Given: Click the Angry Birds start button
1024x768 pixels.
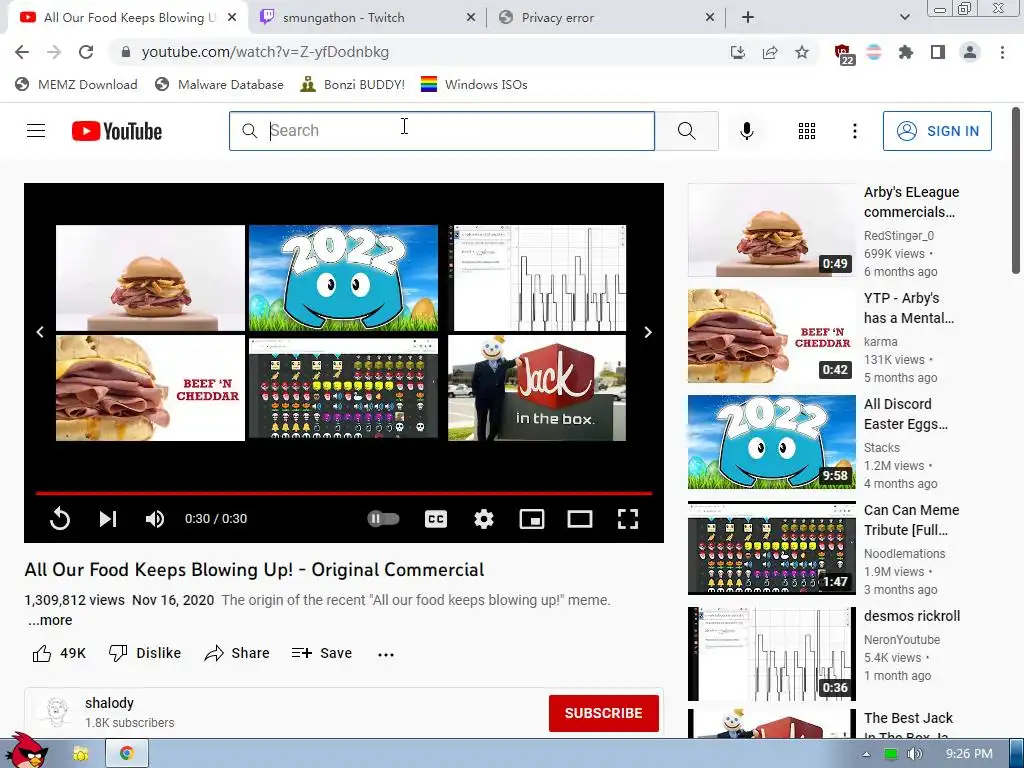Looking at the screenshot, I should click(x=29, y=751).
